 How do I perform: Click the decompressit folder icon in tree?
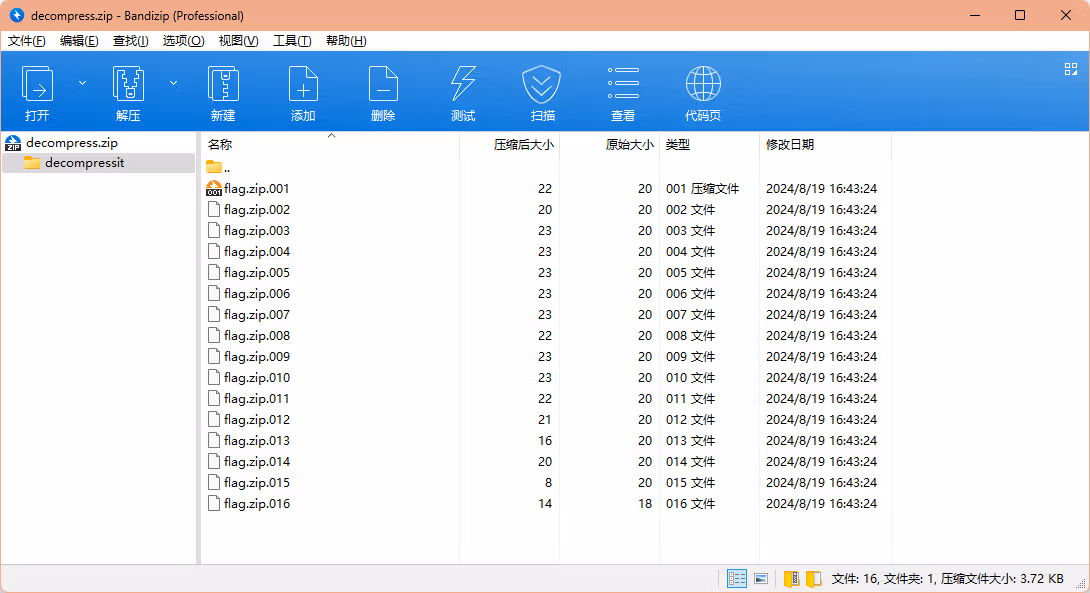point(32,163)
